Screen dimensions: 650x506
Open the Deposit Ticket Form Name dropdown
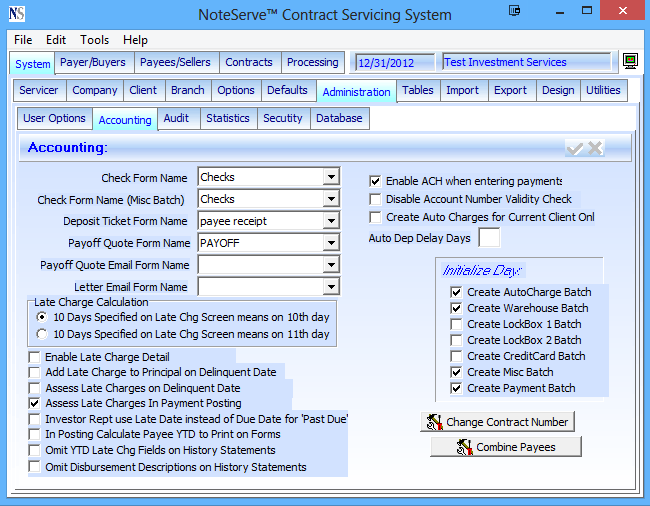pyautogui.click(x=331, y=221)
